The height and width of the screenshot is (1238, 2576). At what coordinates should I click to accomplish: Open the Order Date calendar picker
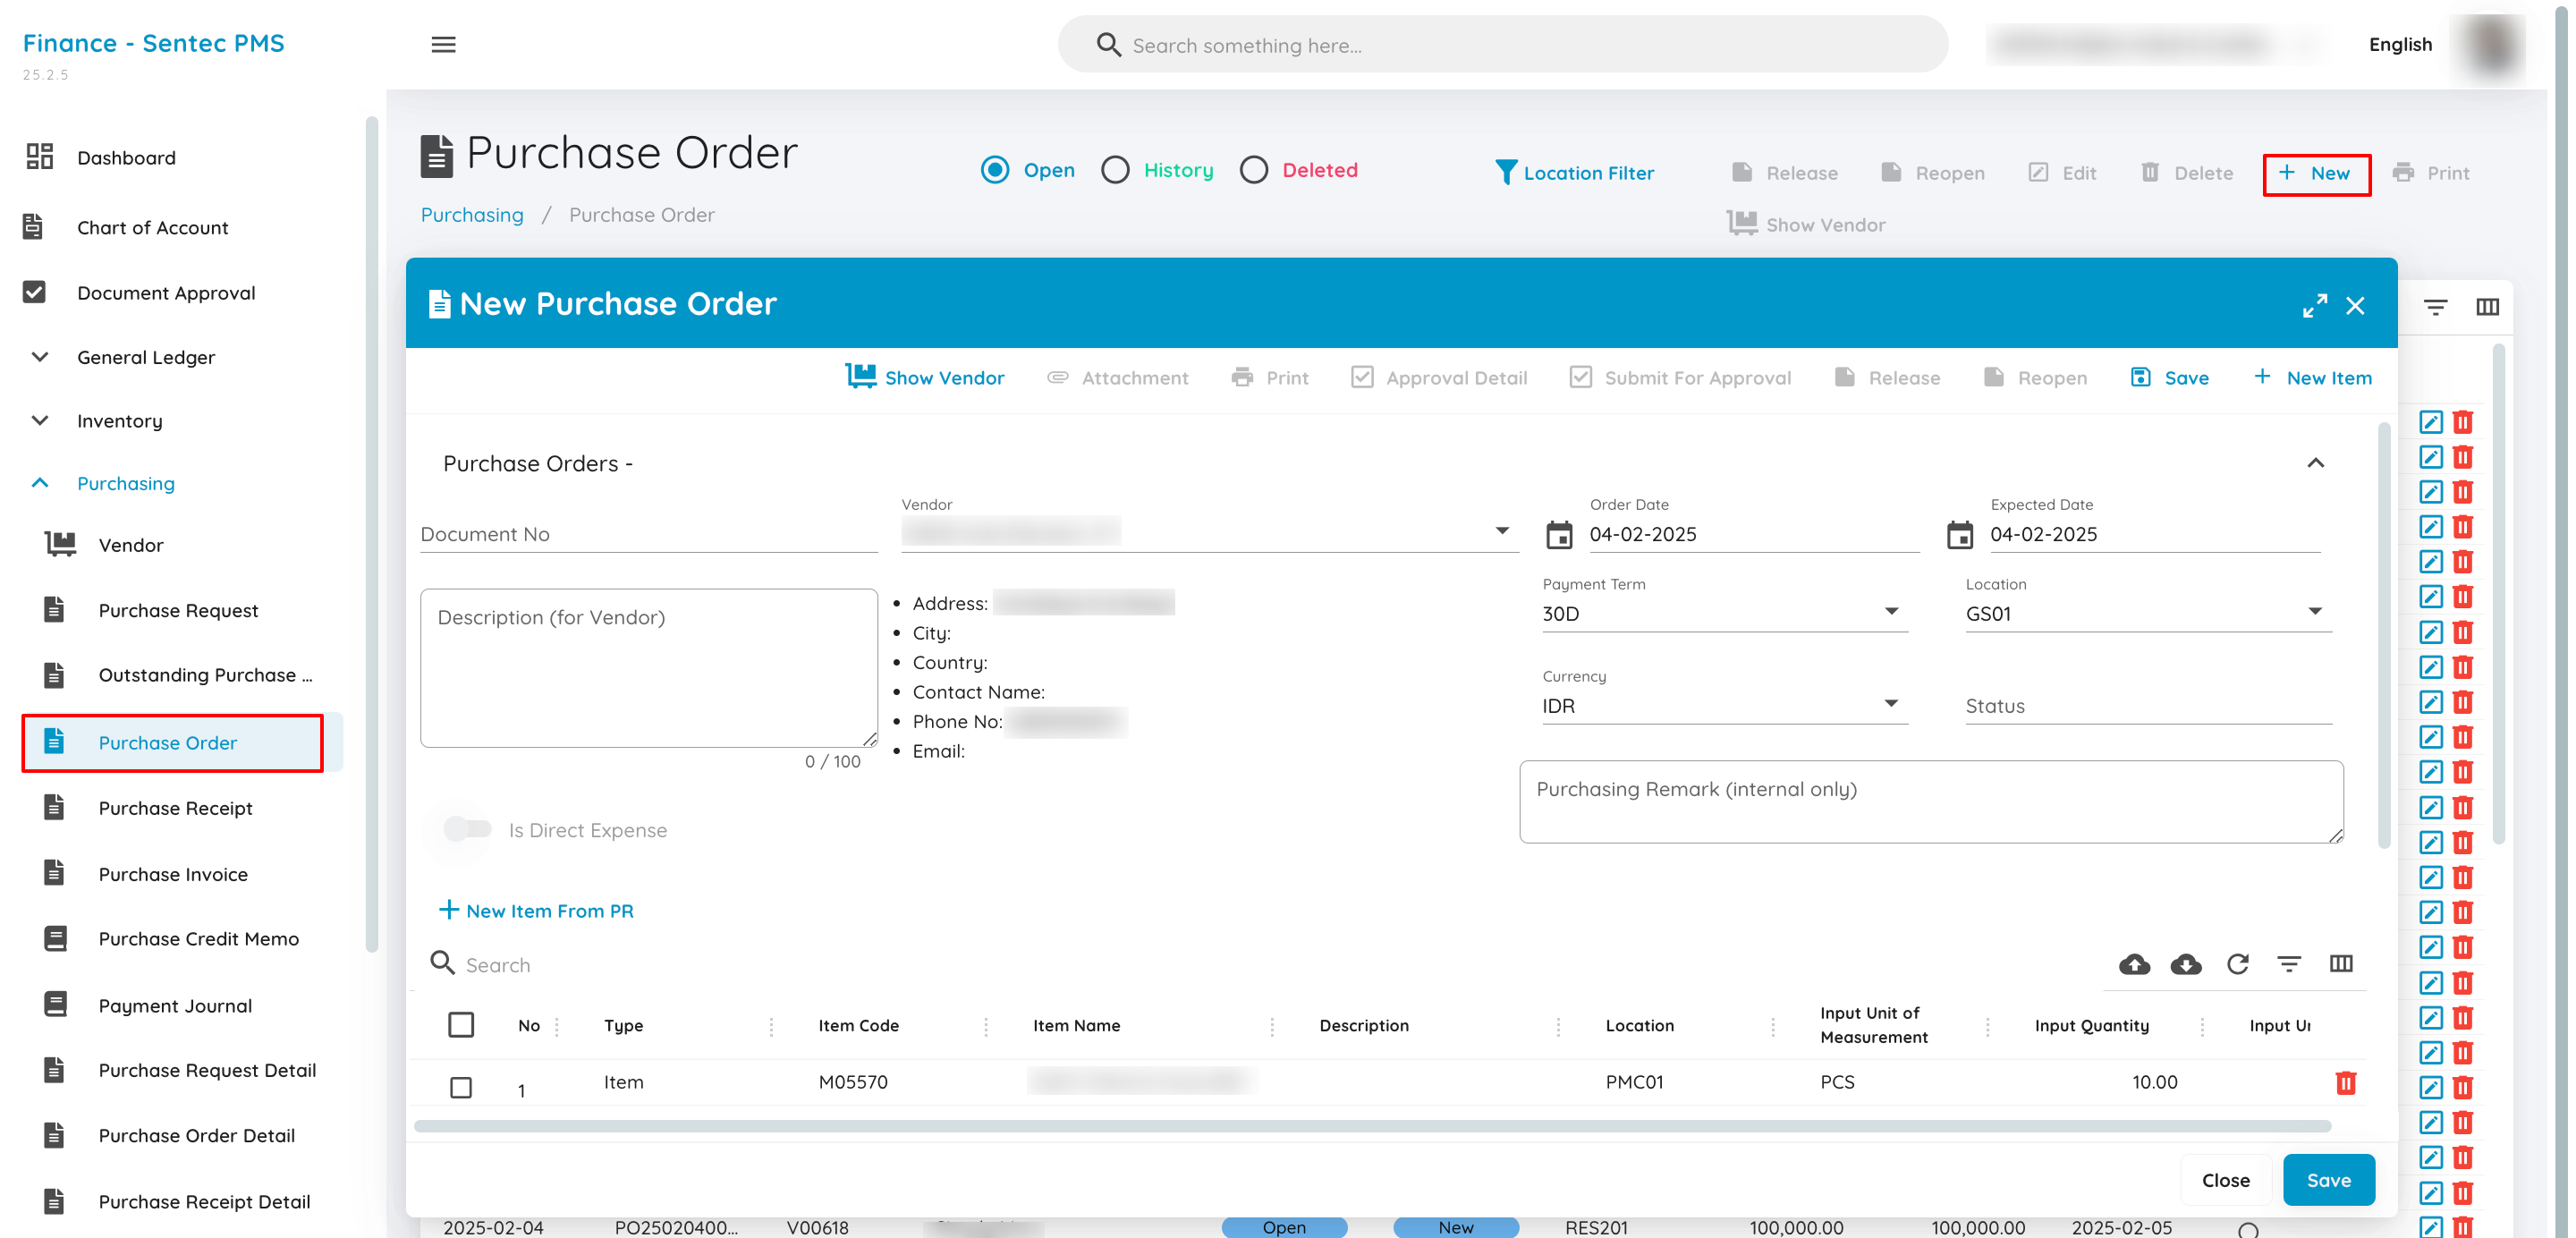pos(1559,535)
